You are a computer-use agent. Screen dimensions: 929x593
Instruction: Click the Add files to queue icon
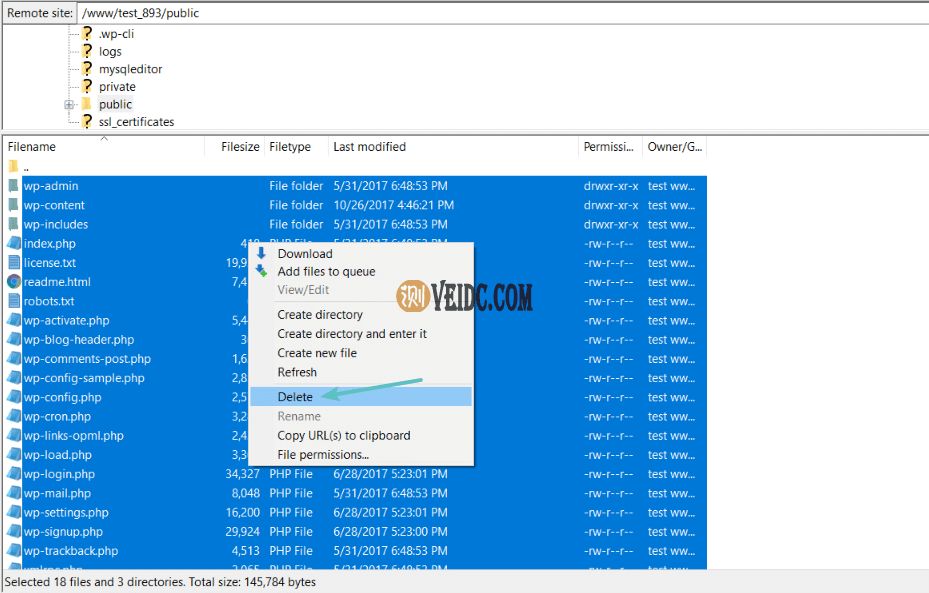pos(262,272)
